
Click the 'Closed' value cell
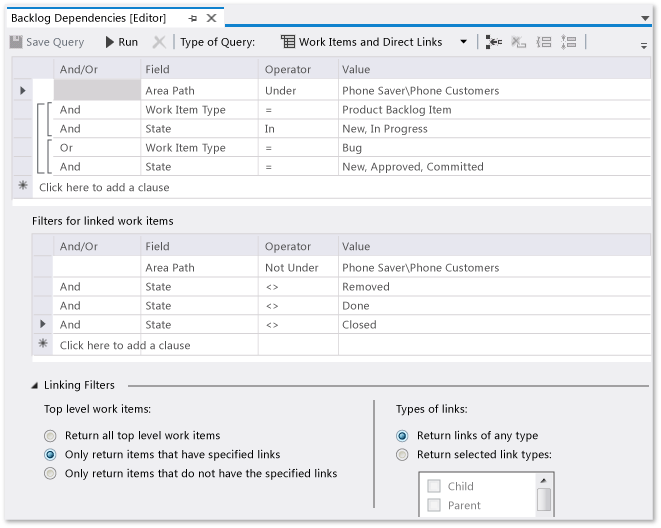[494, 324]
